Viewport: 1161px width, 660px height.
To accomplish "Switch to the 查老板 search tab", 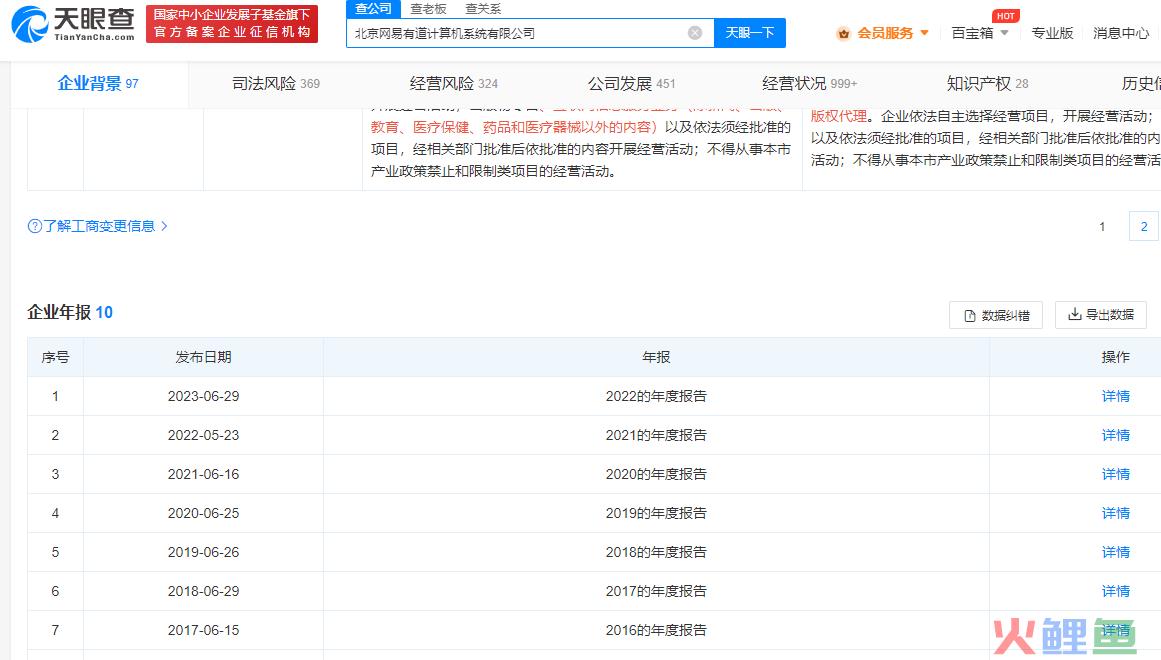I will coord(429,9).
